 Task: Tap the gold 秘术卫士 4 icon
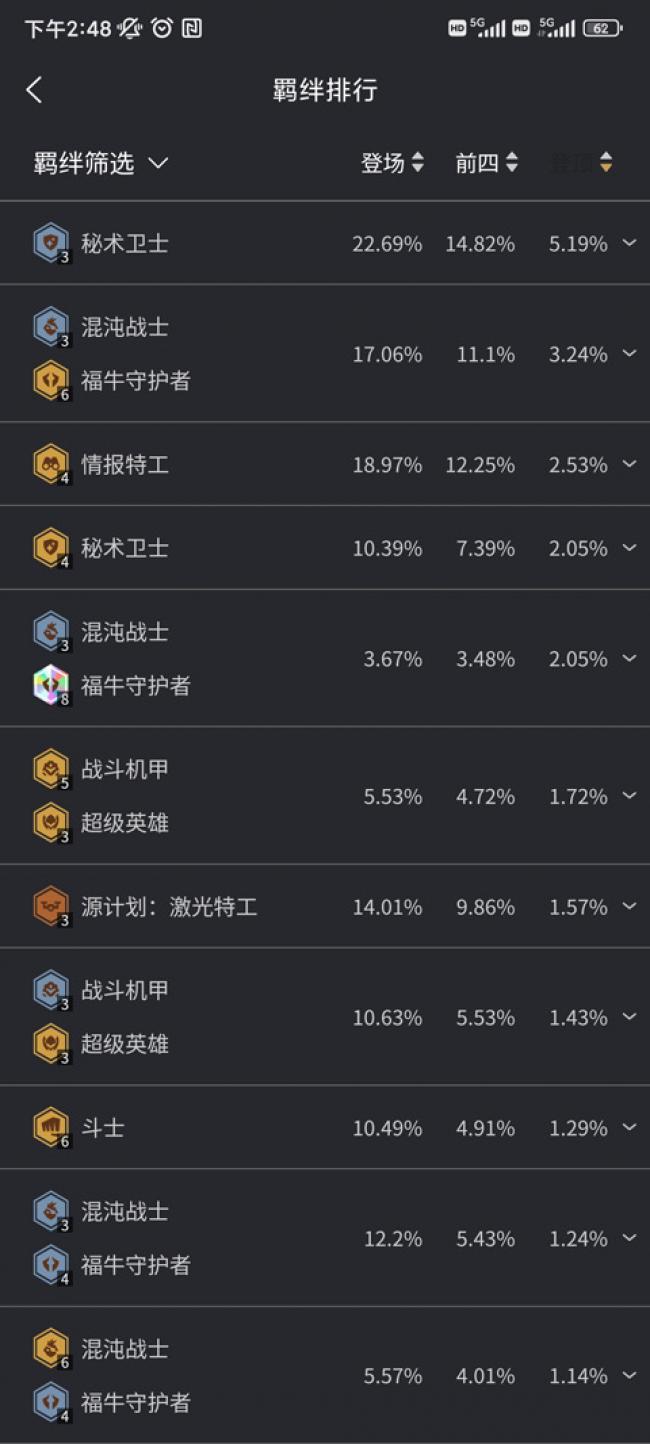coord(51,548)
